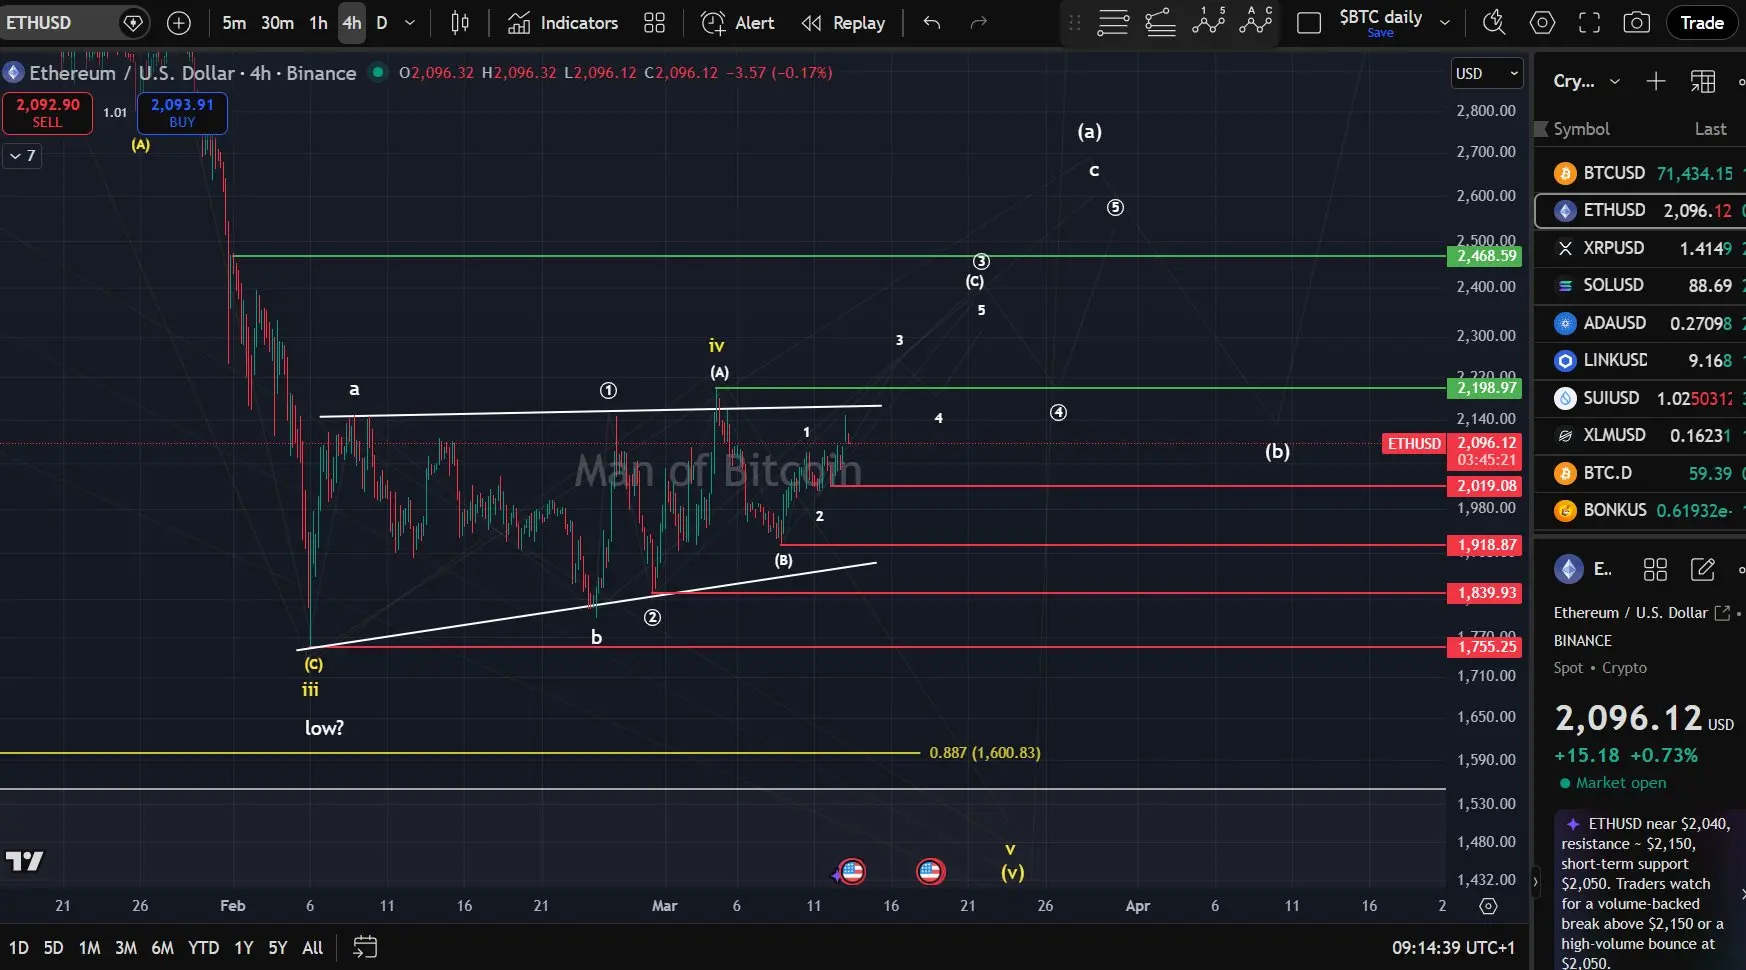Image resolution: width=1746 pixels, height=970 pixels.
Task: Add a symbol to the watchlist
Action: click(x=1656, y=82)
